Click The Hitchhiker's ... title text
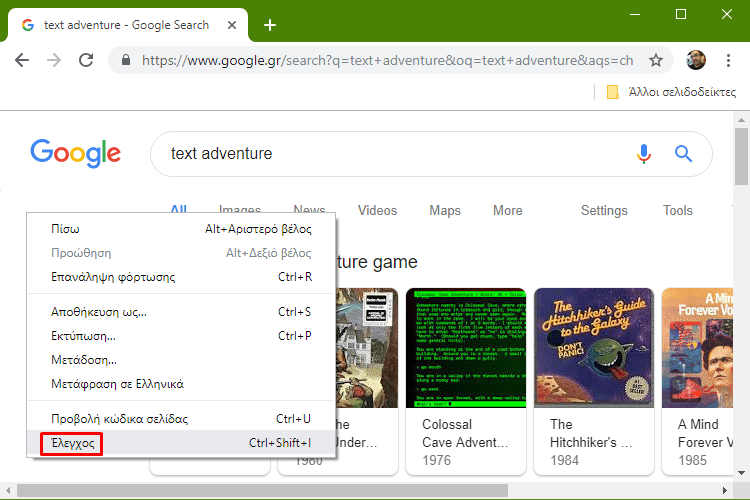The width and height of the screenshot is (750, 500). tap(591, 433)
